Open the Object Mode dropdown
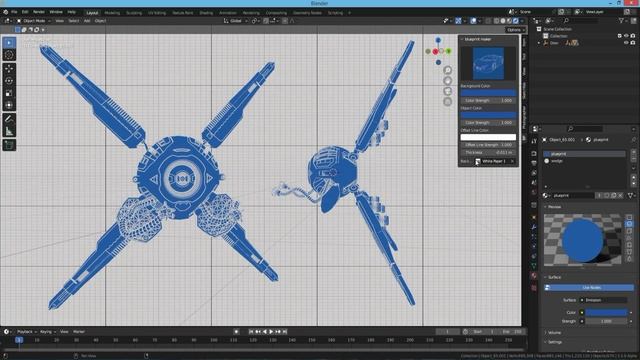Image resolution: width=640 pixels, height=360 pixels. [33, 21]
